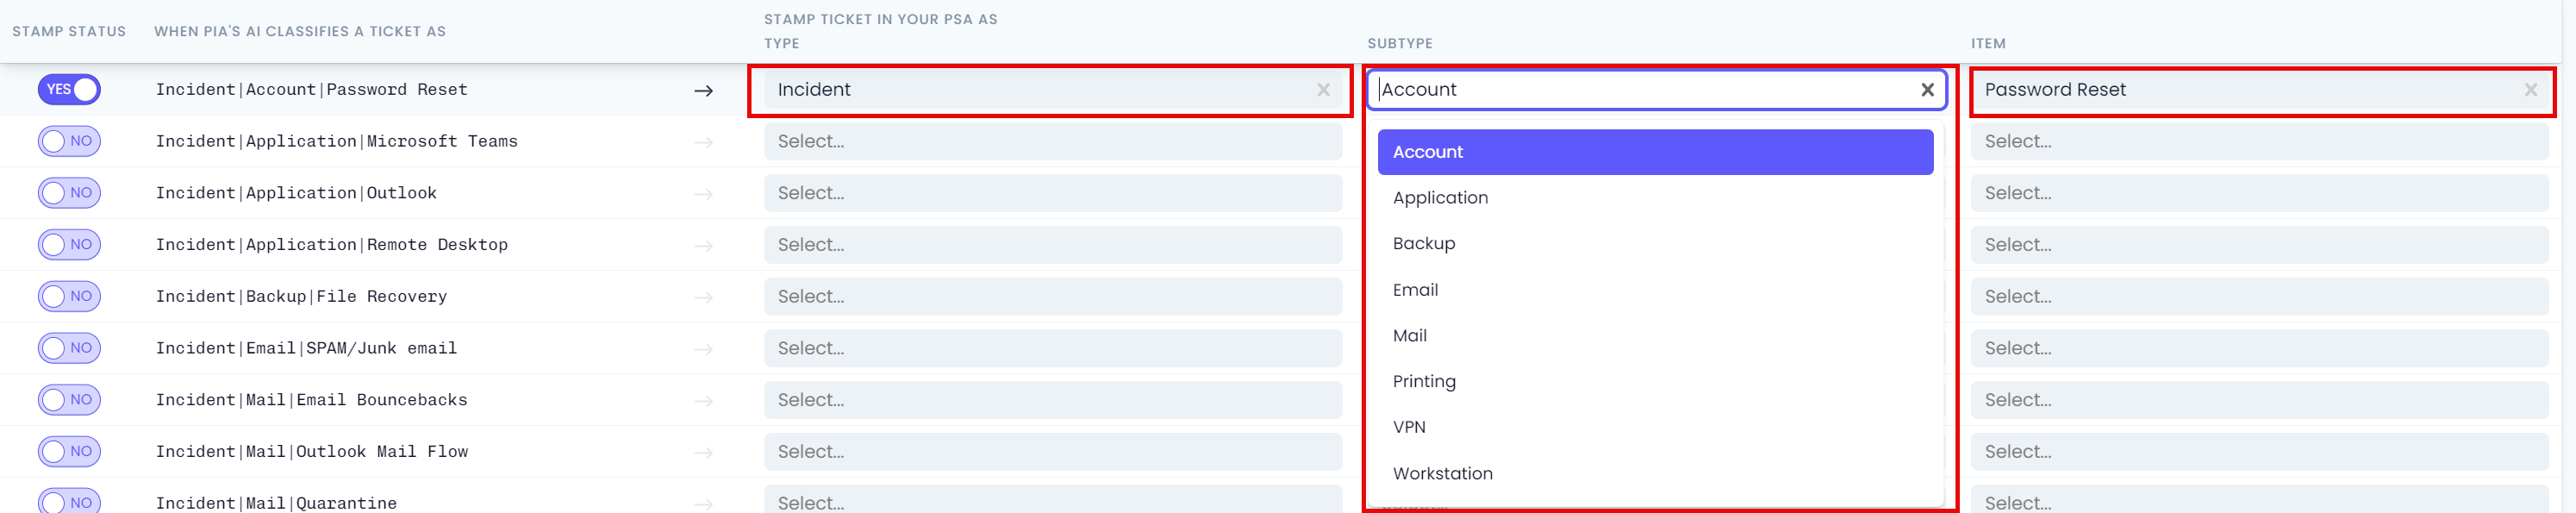Clear the Password Reset item X icon
Screen dimensions: 2576x513
pyautogui.click(x=2530, y=90)
